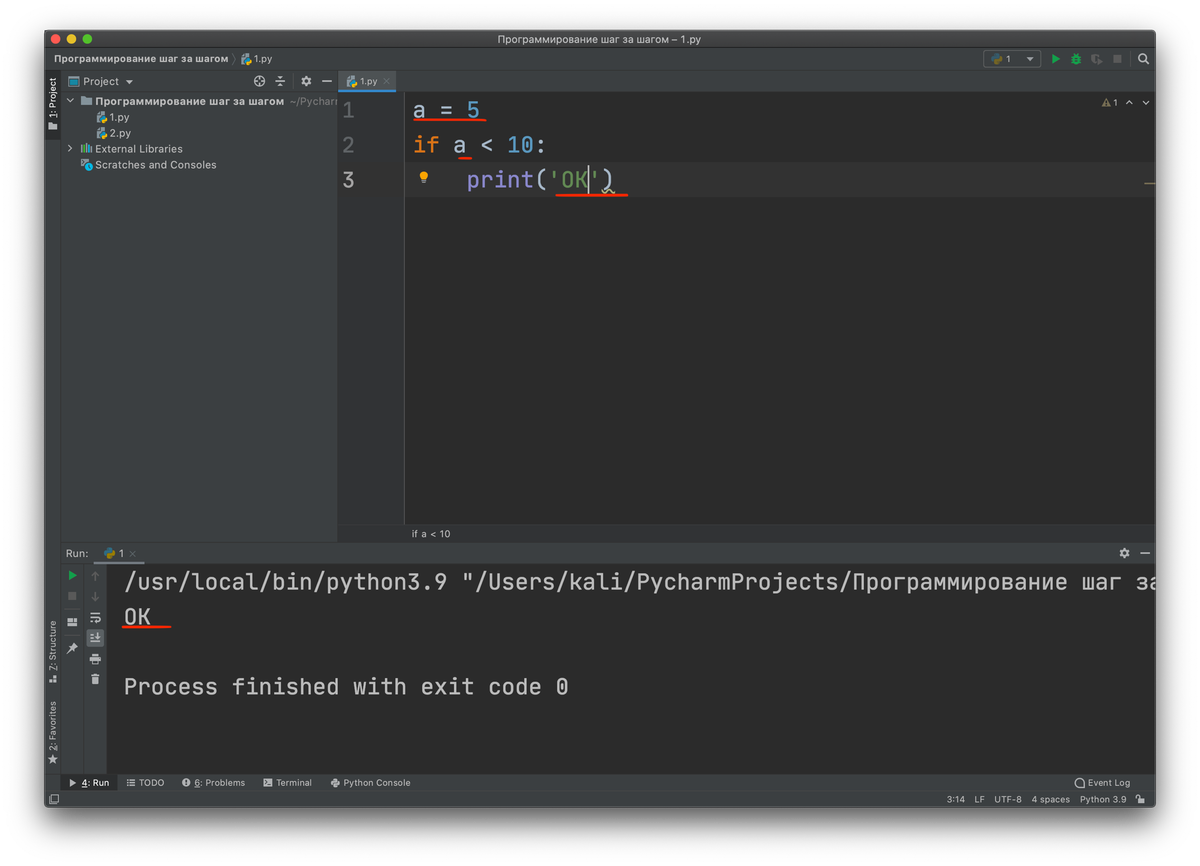Open Run panel settings gear
The height and width of the screenshot is (866, 1200).
pos(1124,553)
